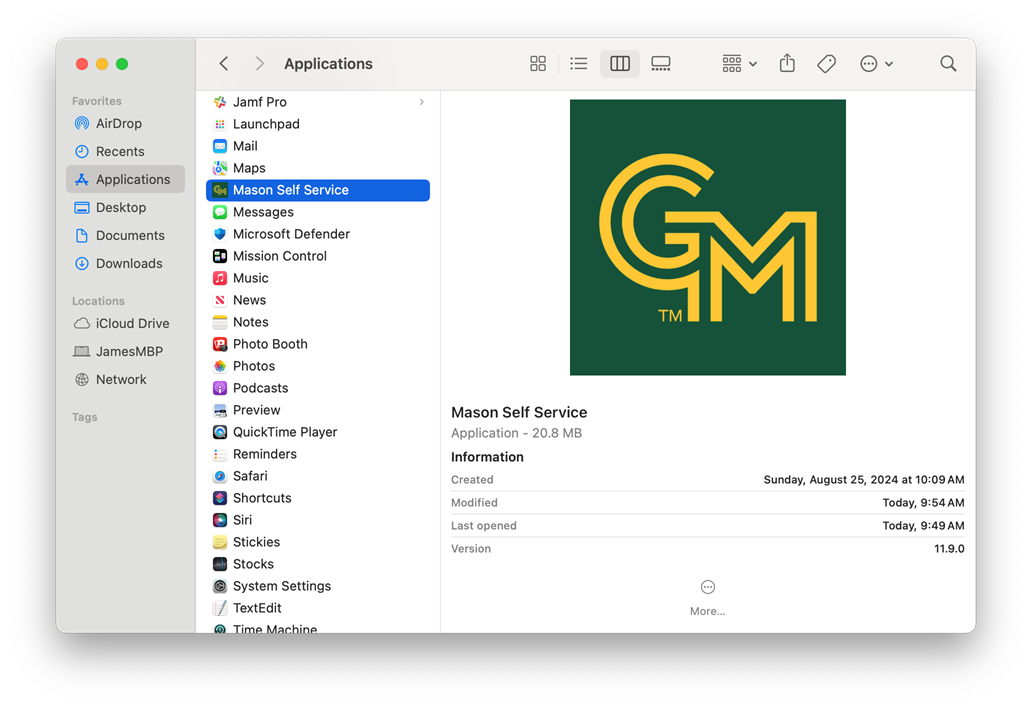The width and height of the screenshot is (1032, 707).
Task: Select the Notes app icon
Action: (220, 322)
